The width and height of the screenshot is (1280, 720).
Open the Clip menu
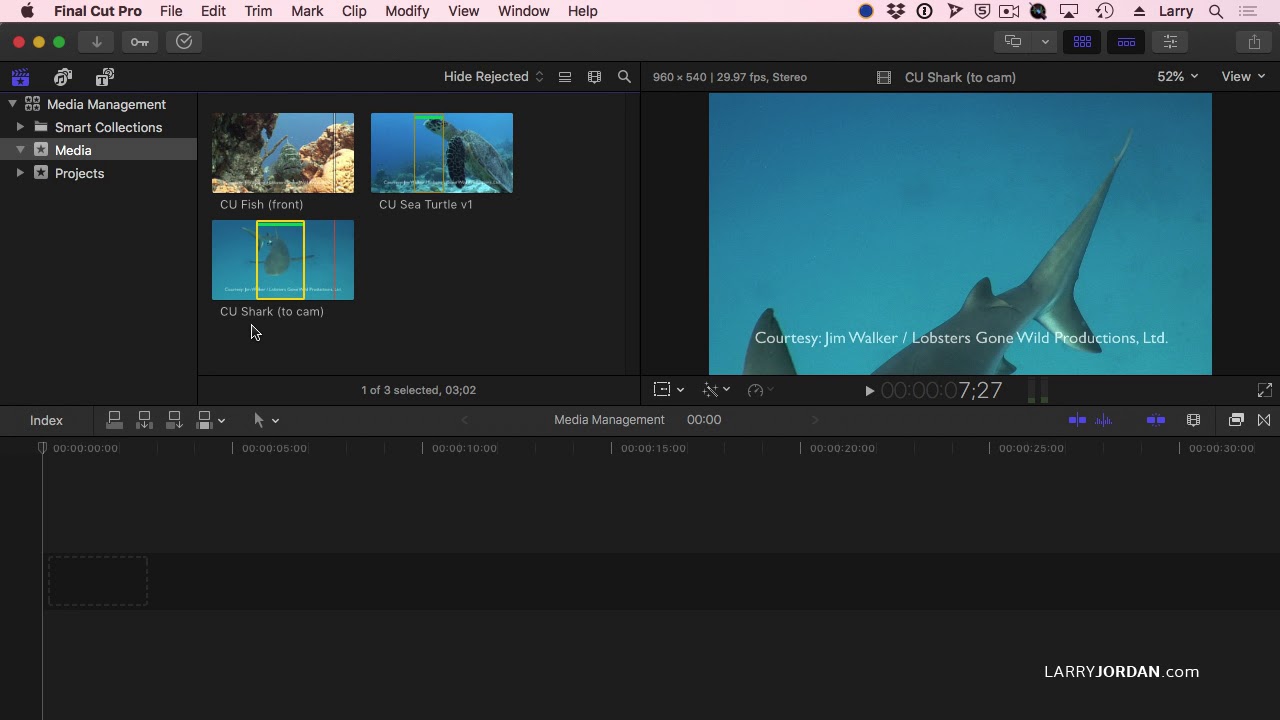354,11
